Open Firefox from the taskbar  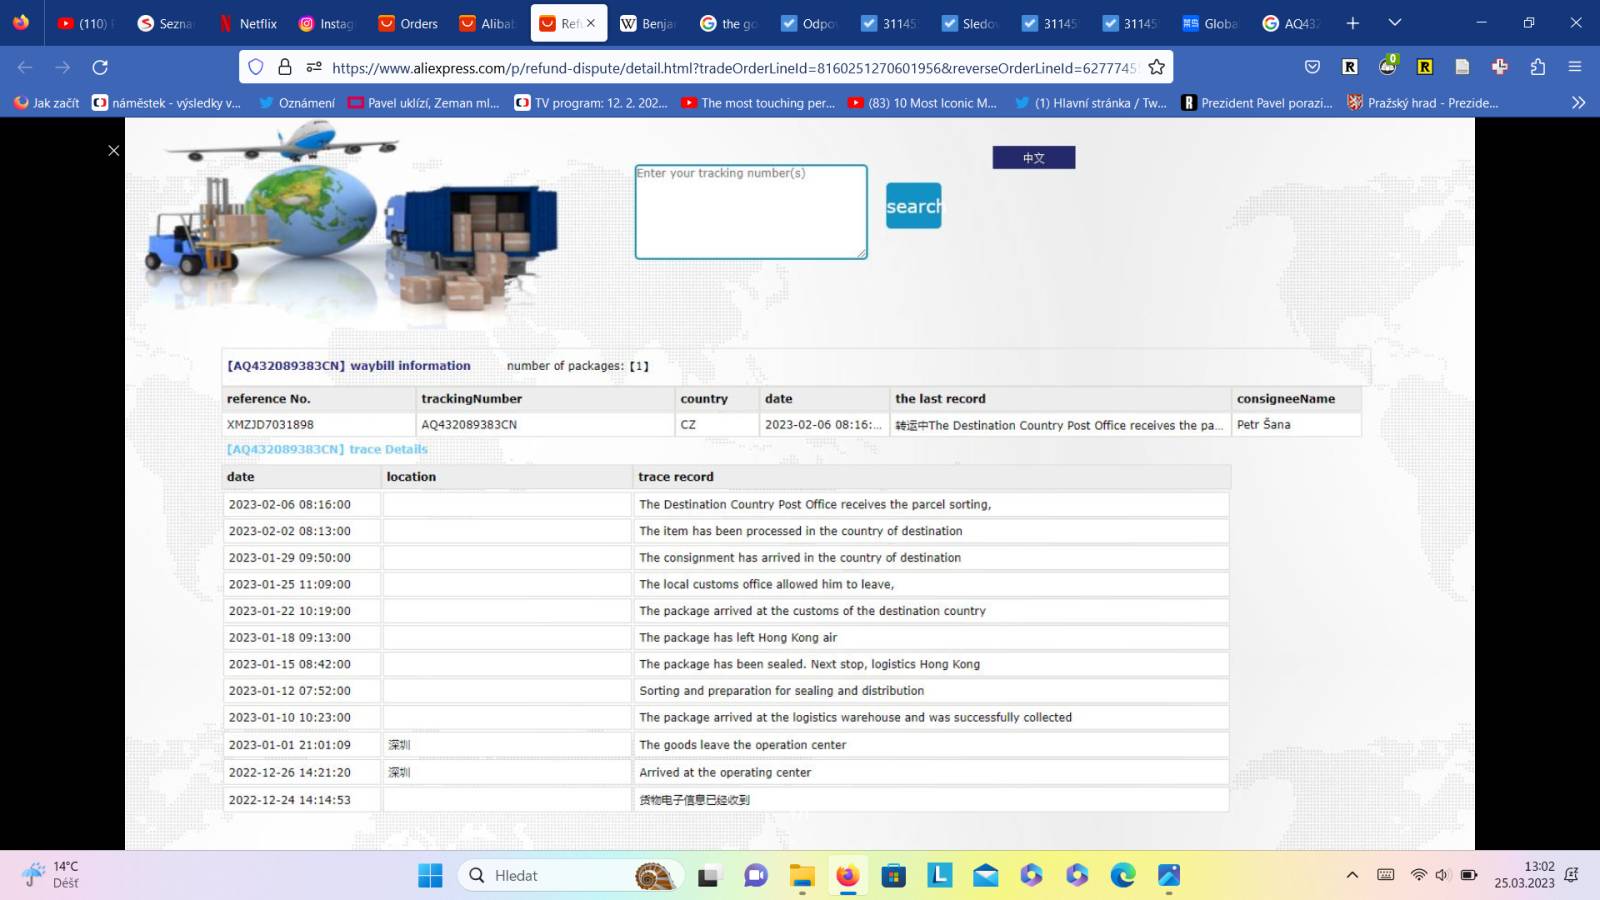pyautogui.click(x=848, y=876)
